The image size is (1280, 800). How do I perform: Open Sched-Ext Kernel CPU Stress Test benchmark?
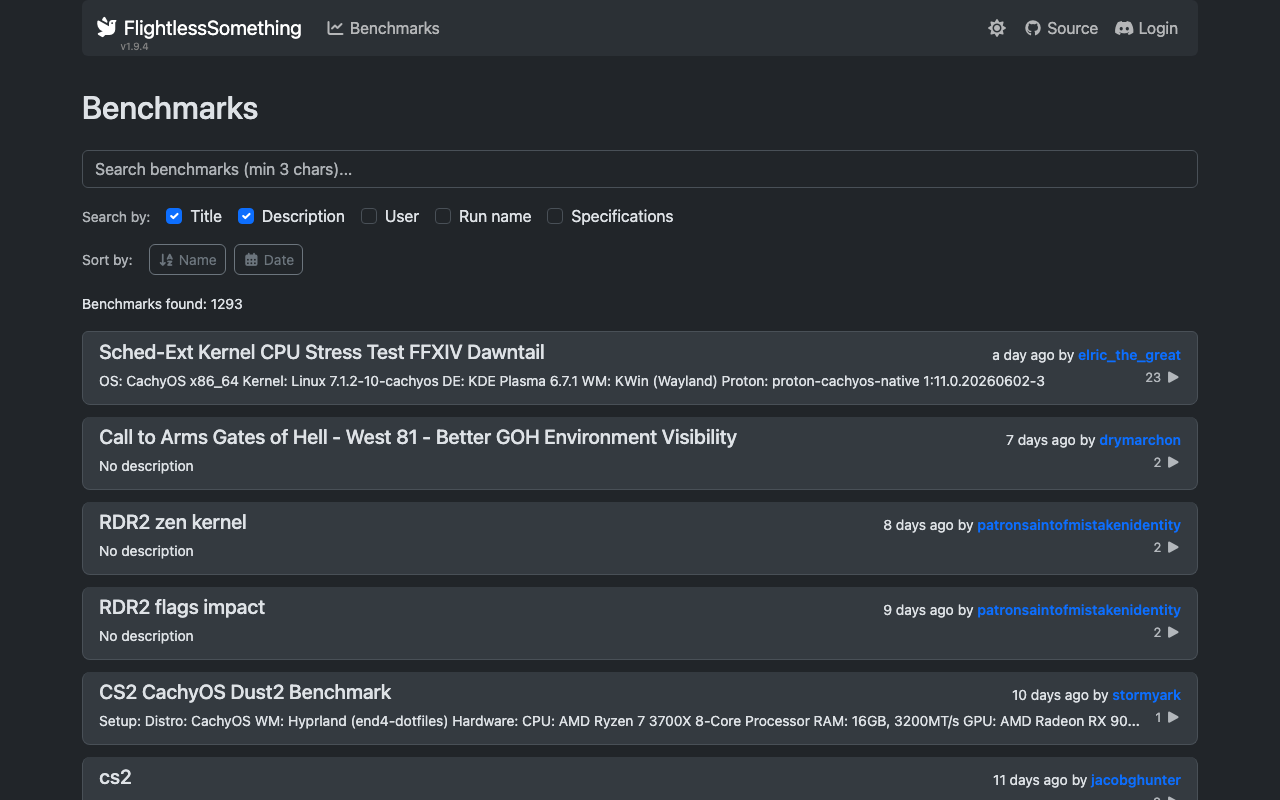tap(640, 368)
